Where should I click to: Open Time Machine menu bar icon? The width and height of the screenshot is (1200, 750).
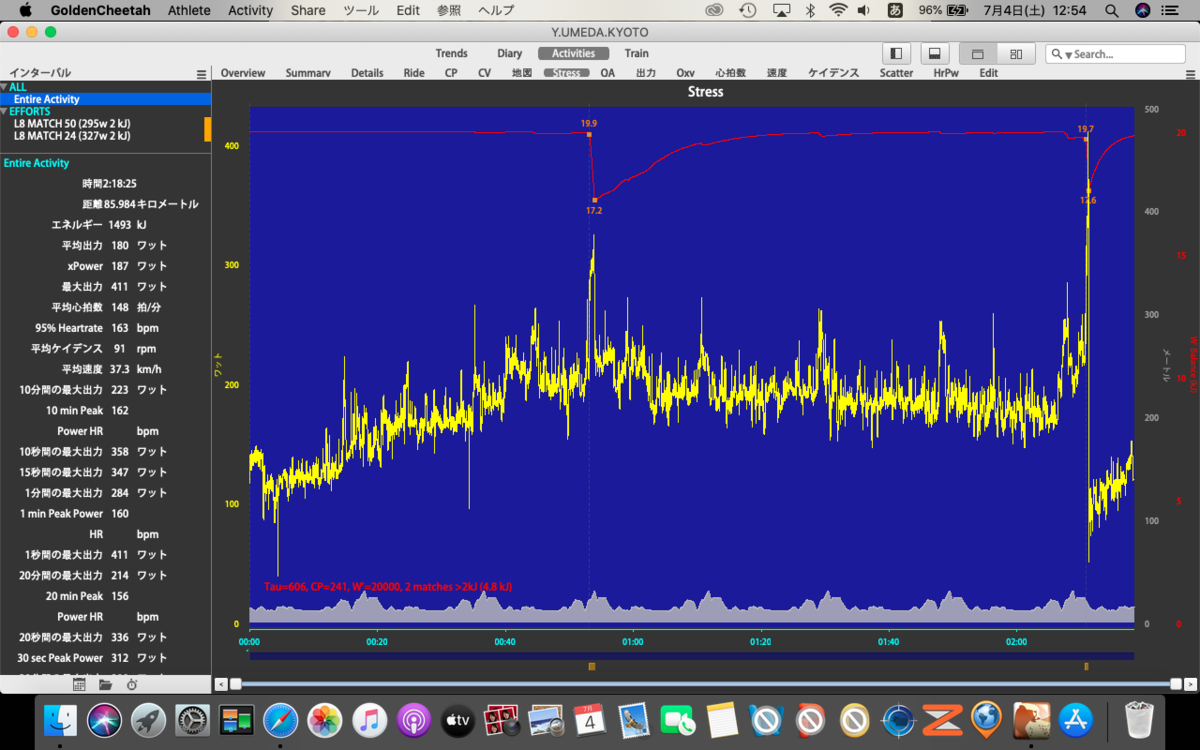tap(748, 10)
